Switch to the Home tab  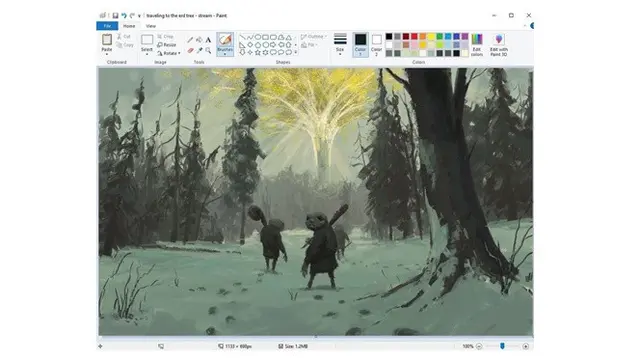(129, 26)
